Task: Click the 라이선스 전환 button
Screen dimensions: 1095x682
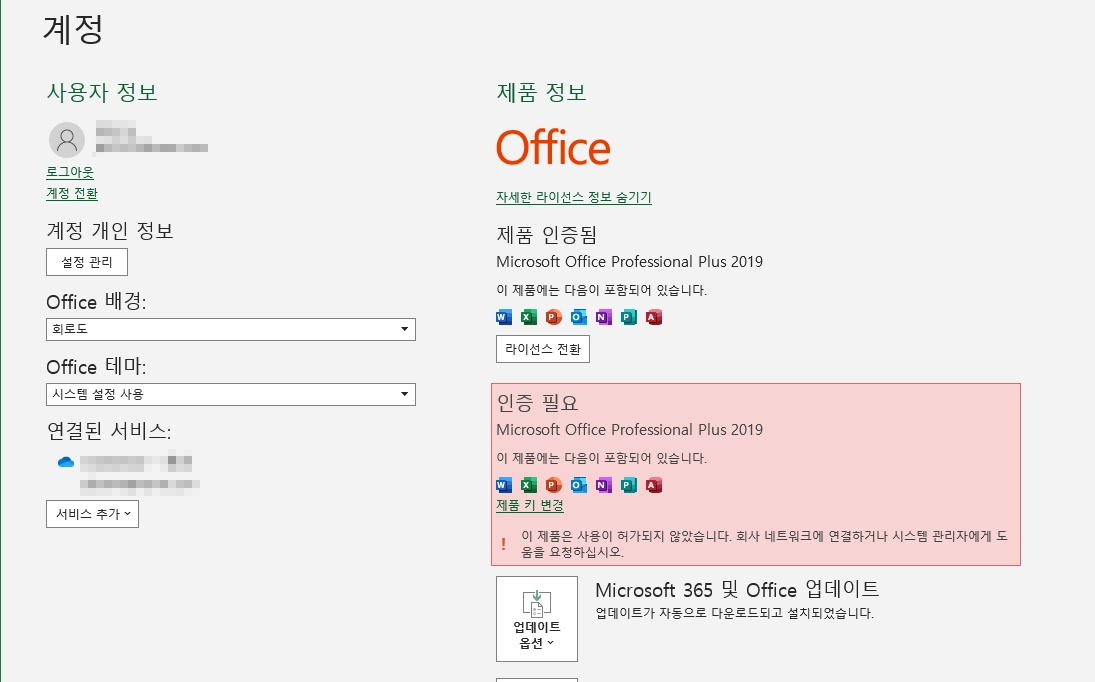Action: click(543, 349)
